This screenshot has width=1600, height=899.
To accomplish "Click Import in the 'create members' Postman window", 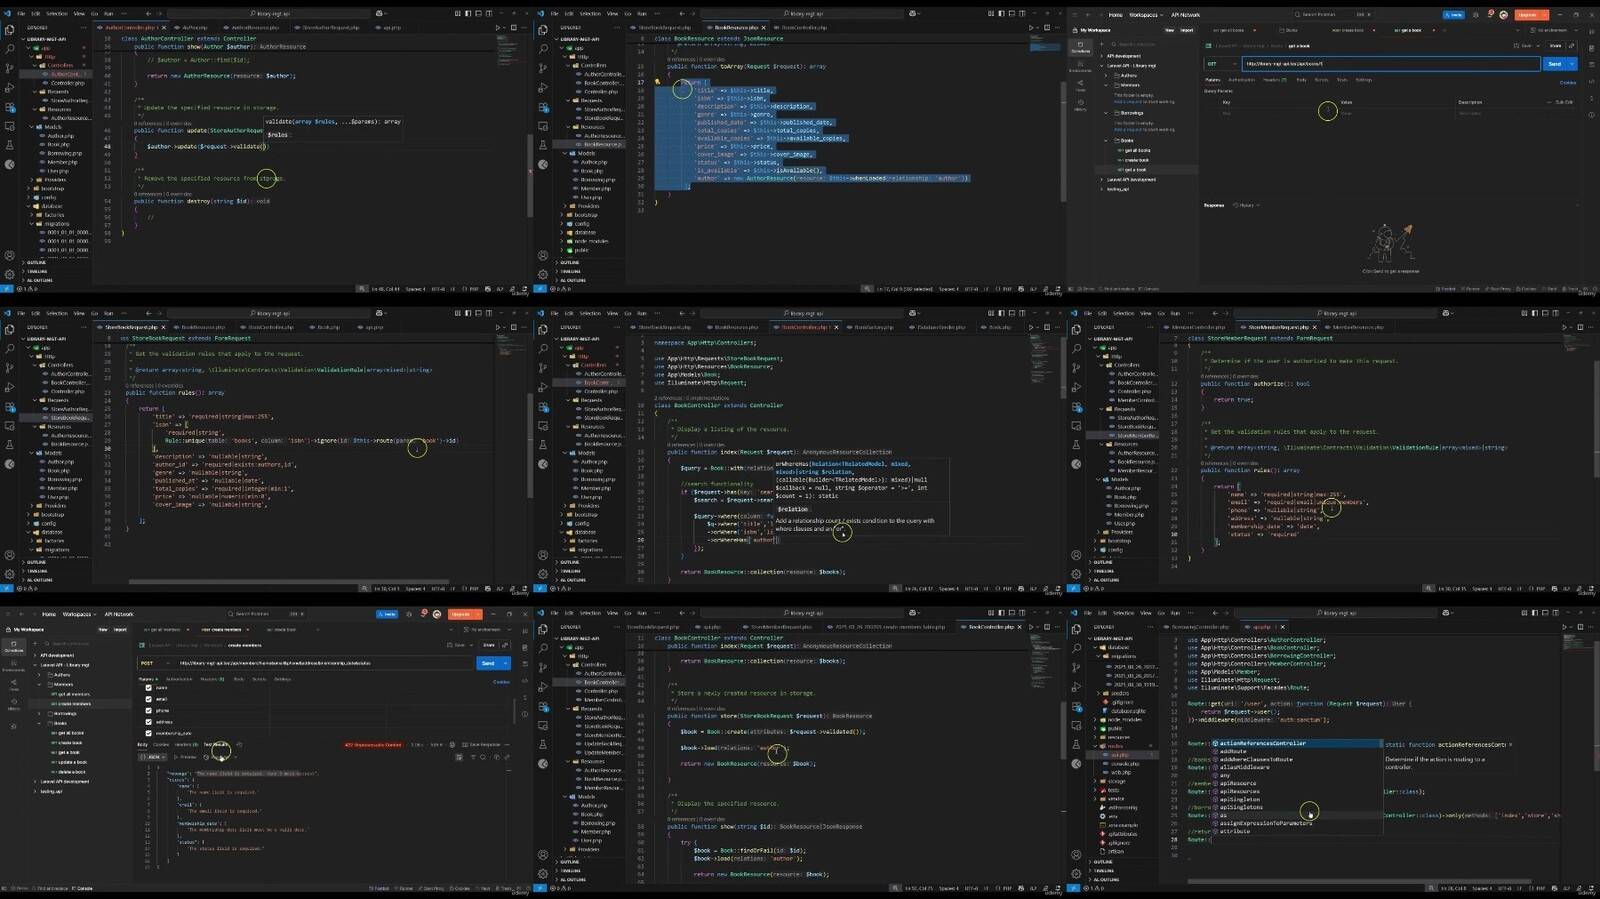I will 120,630.
